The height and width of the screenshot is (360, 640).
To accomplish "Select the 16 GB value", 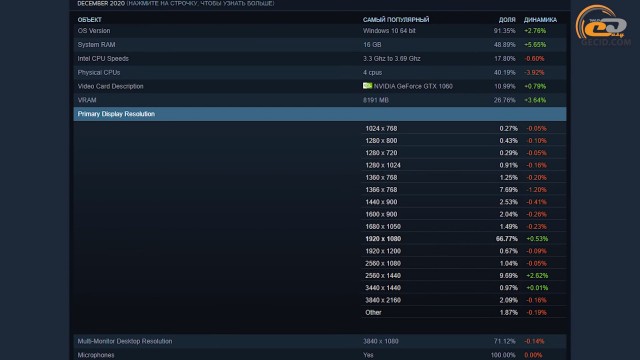I will 372,45.
